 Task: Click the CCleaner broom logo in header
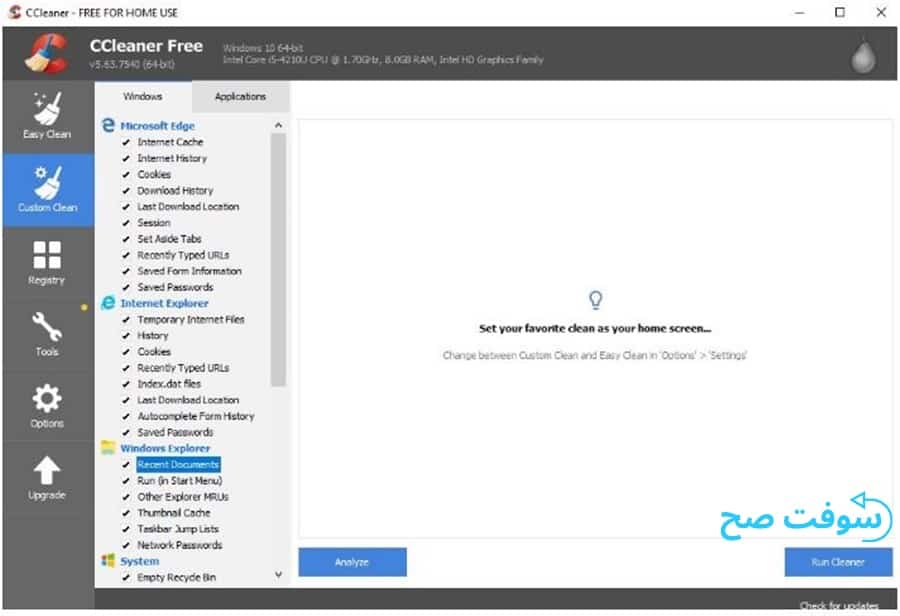(x=47, y=53)
